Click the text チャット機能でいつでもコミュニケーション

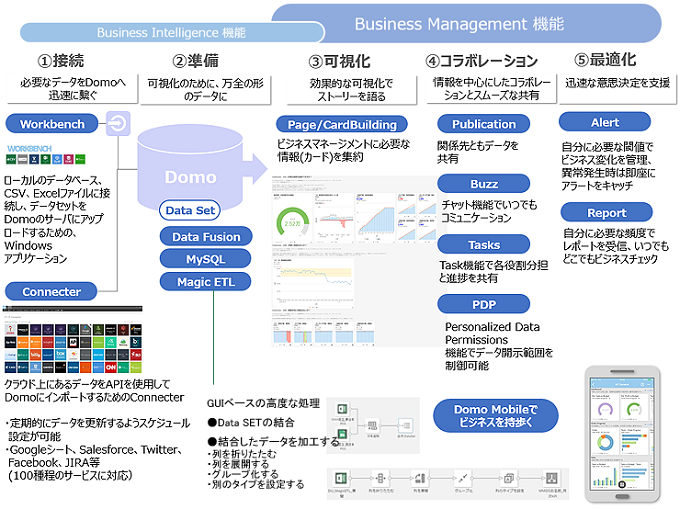tap(489, 211)
